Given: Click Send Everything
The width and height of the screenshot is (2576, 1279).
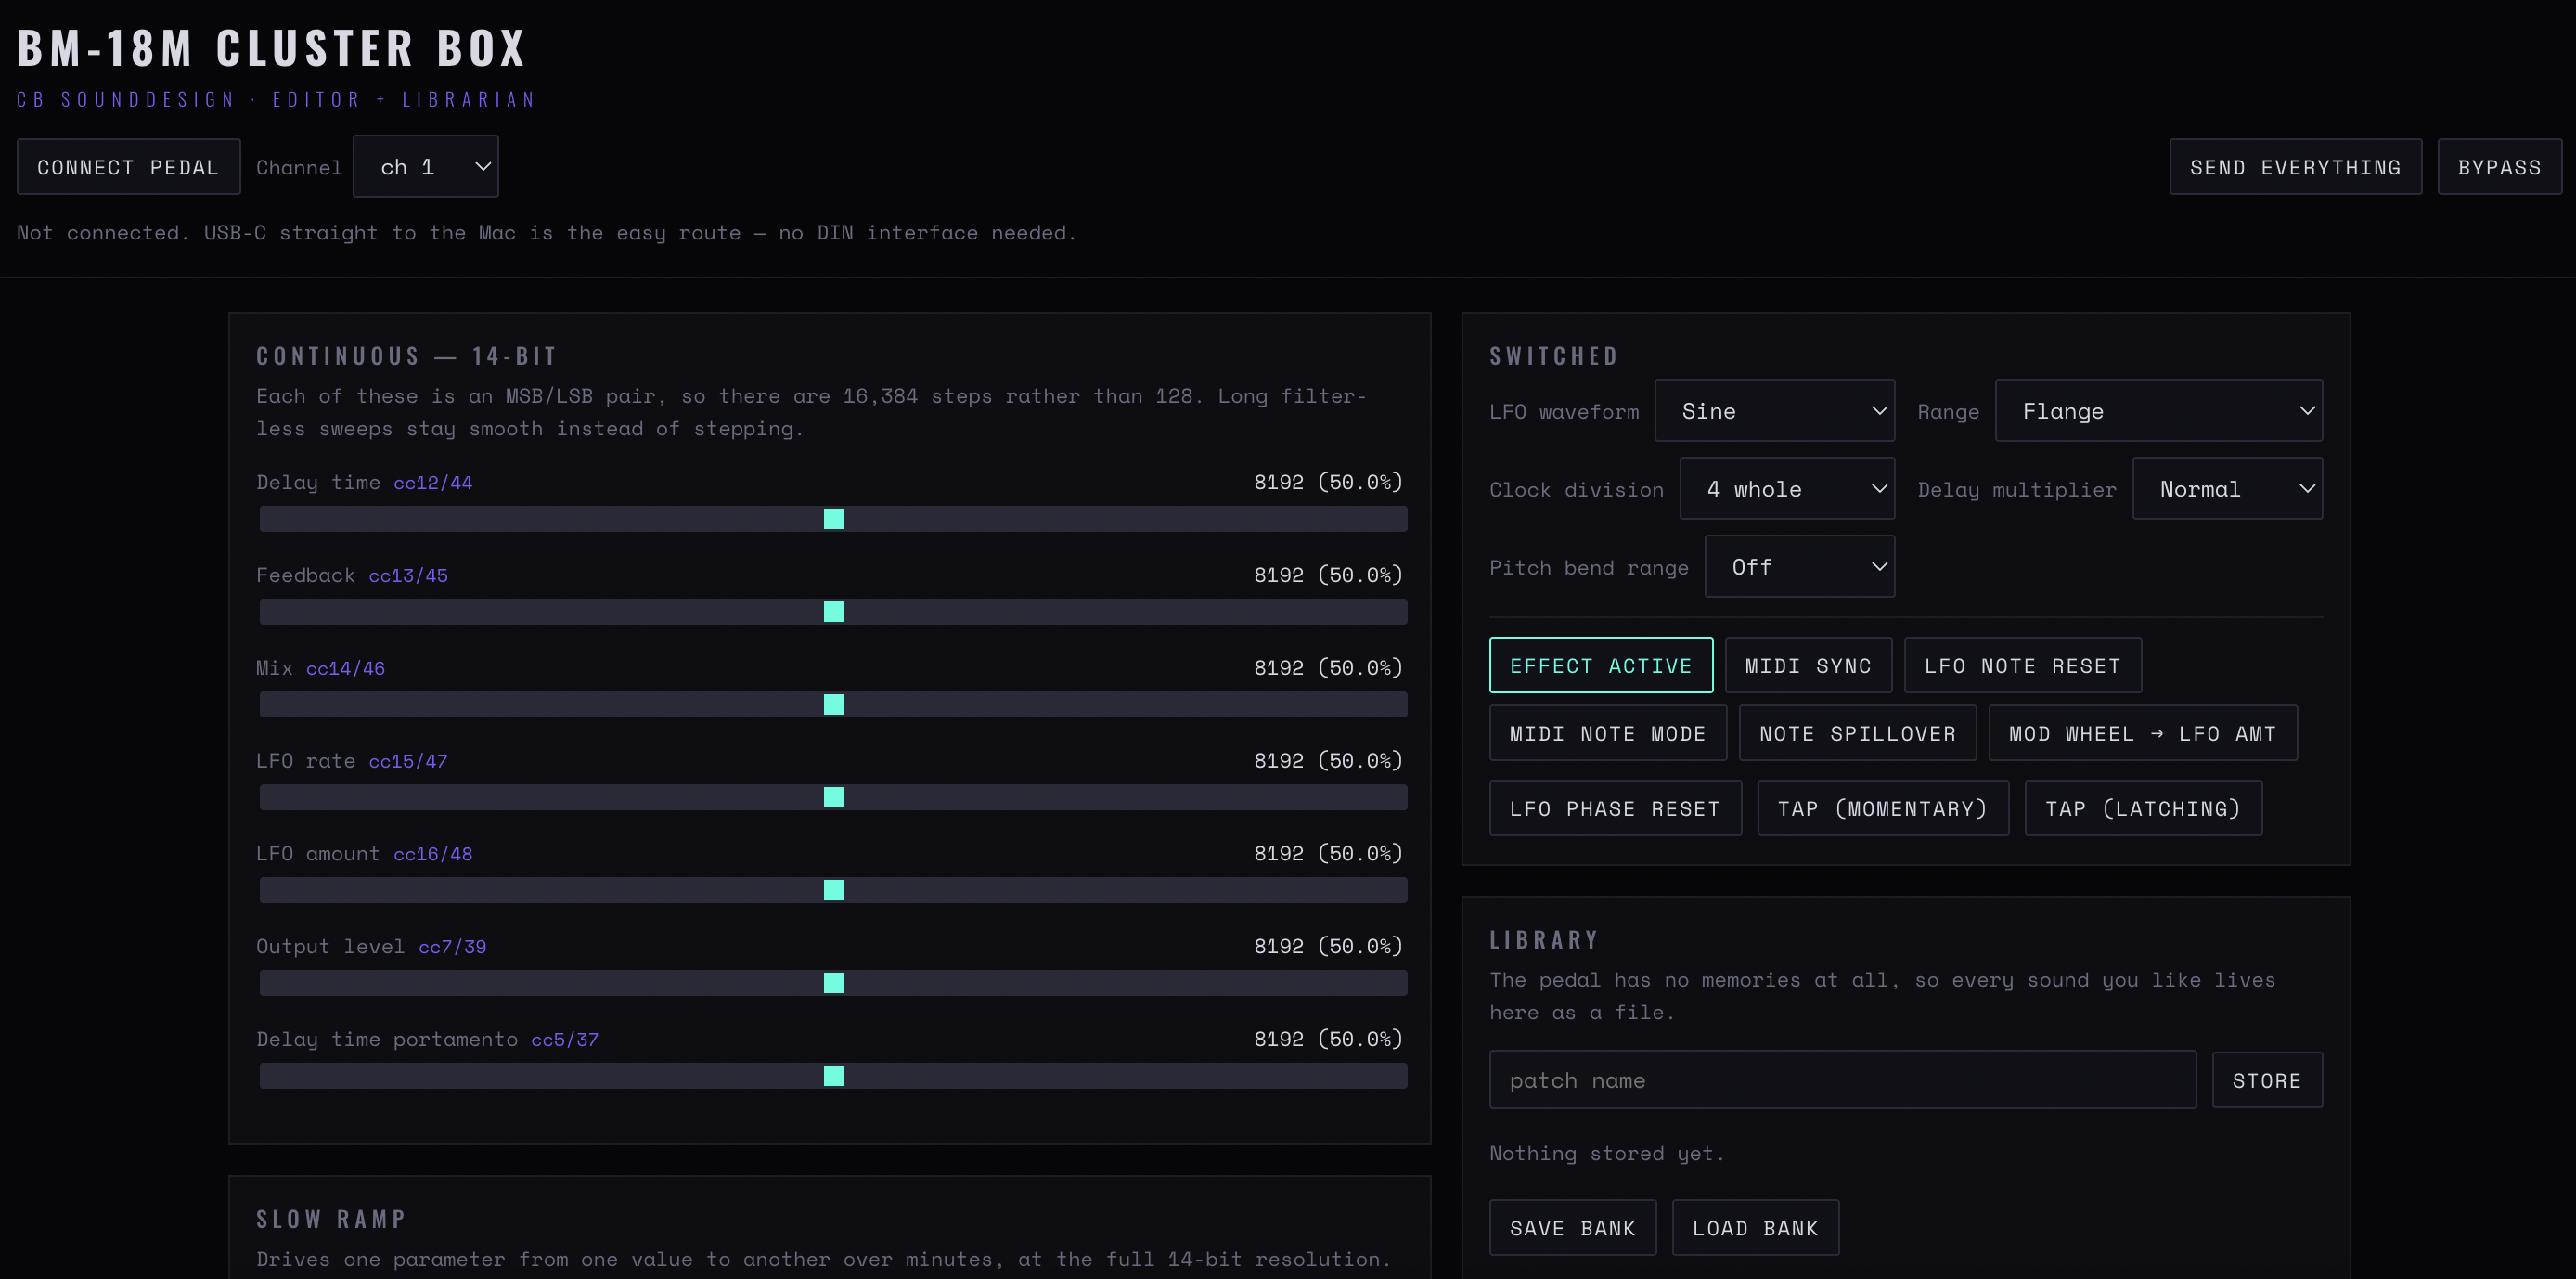Looking at the screenshot, I should click(x=2295, y=167).
